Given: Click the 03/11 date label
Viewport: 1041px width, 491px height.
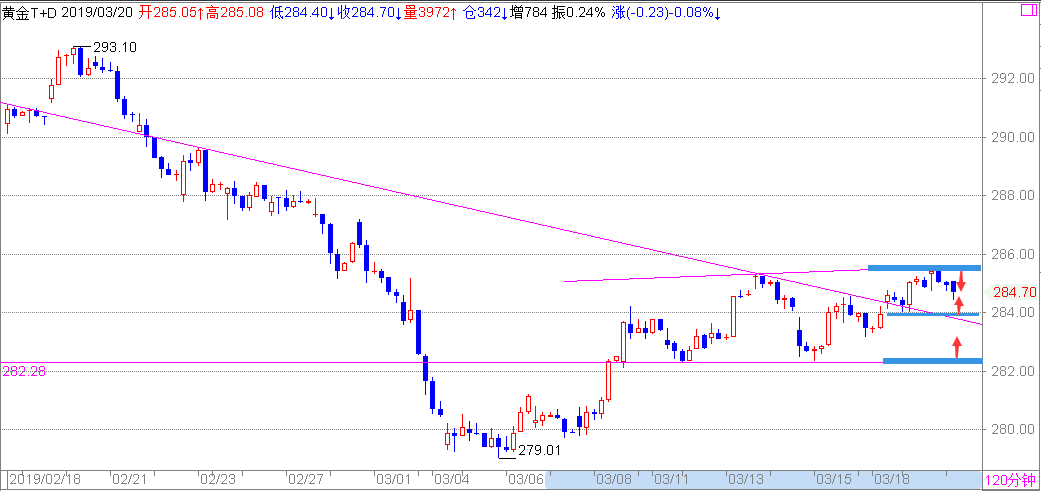Looking at the screenshot, I should [670, 479].
